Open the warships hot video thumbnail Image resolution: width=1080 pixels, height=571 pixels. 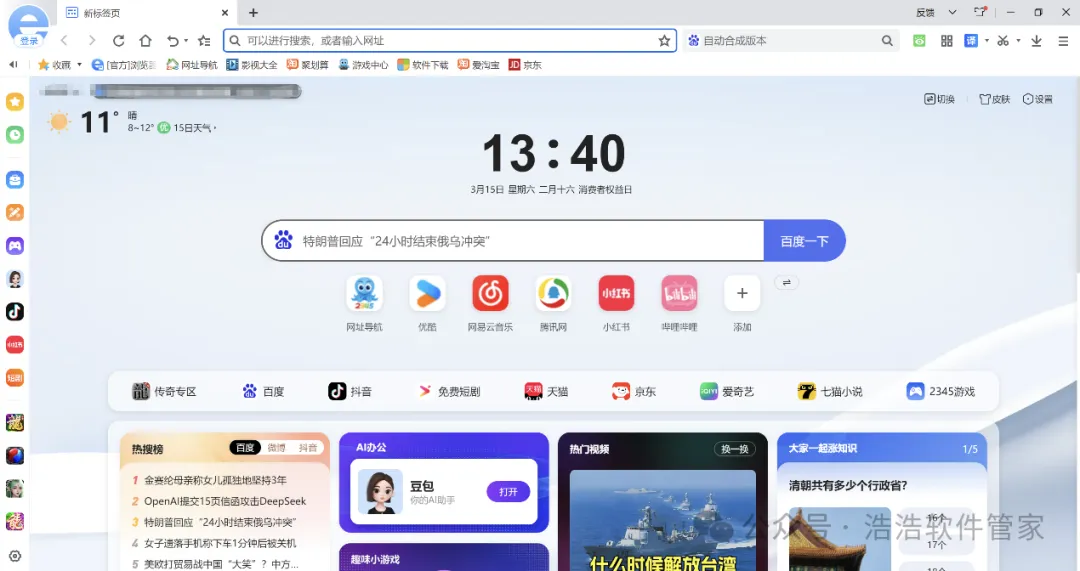pos(663,520)
